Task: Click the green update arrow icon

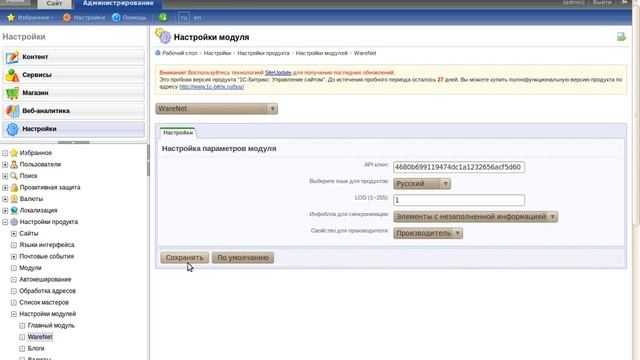Action: [x=163, y=17]
